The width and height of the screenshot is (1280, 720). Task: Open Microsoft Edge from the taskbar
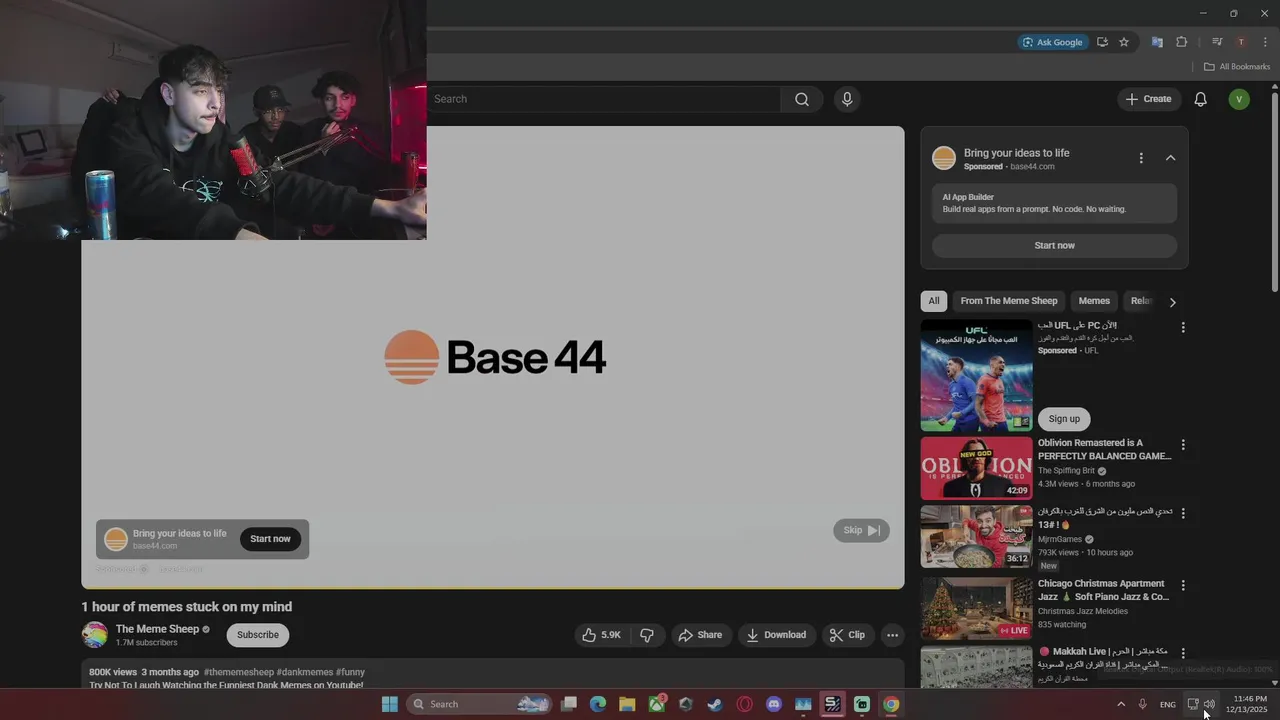point(598,704)
